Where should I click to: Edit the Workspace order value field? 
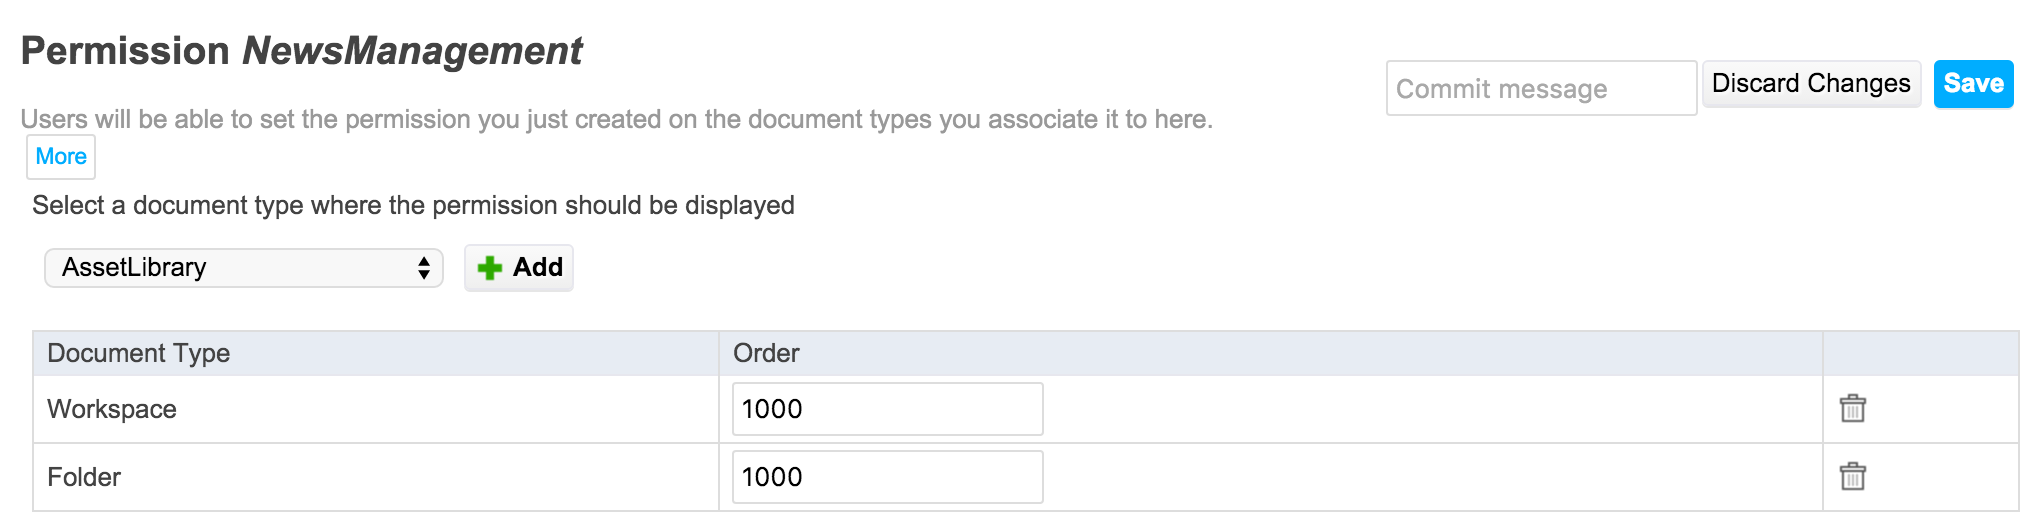coord(887,409)
